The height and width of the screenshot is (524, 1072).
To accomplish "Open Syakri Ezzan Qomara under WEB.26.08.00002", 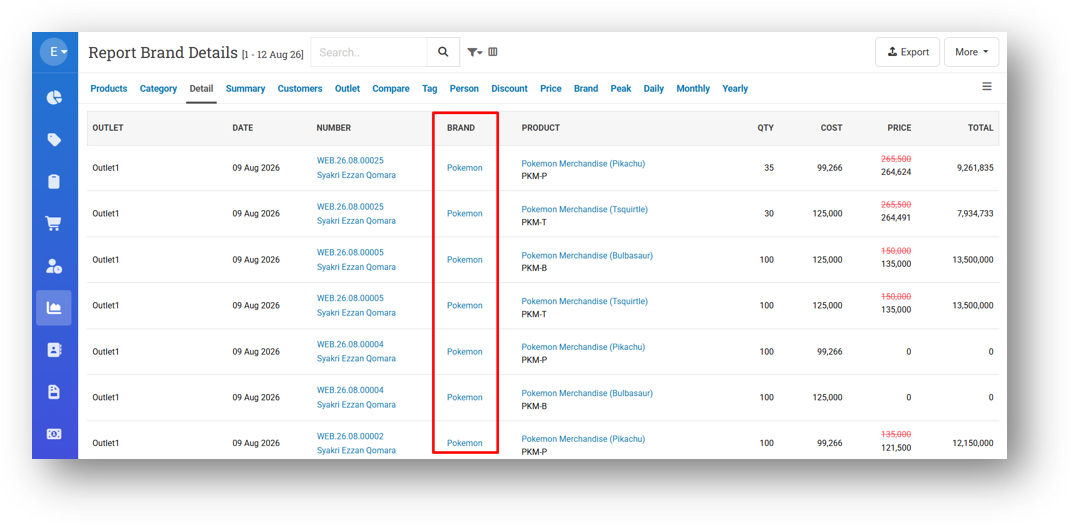I will [x=356, y=451].
